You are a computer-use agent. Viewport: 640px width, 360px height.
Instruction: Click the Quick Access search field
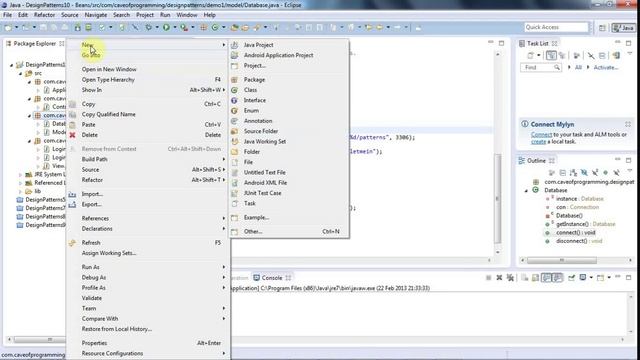556,27
